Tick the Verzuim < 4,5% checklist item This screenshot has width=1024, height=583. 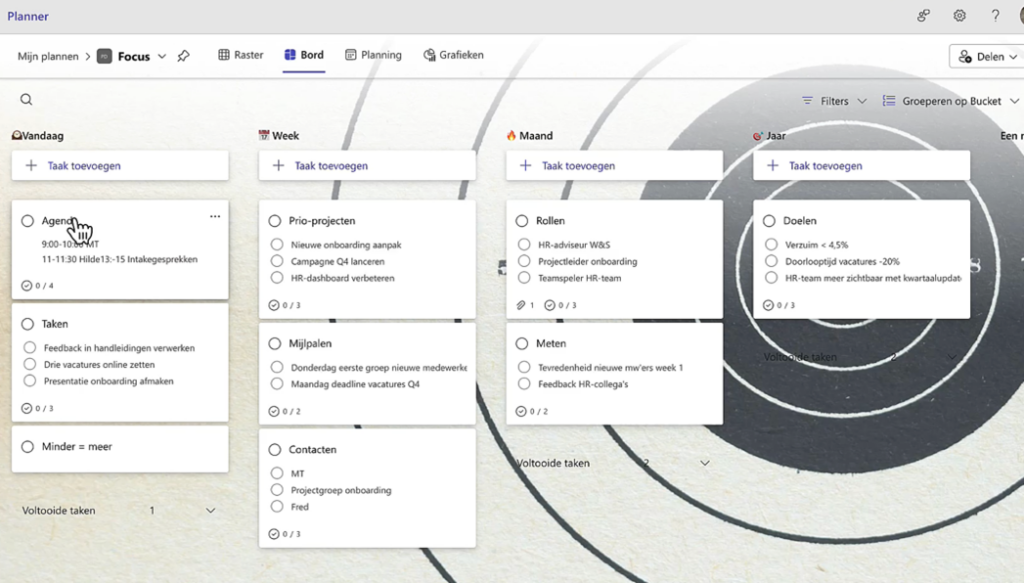(x=771, y=245)
